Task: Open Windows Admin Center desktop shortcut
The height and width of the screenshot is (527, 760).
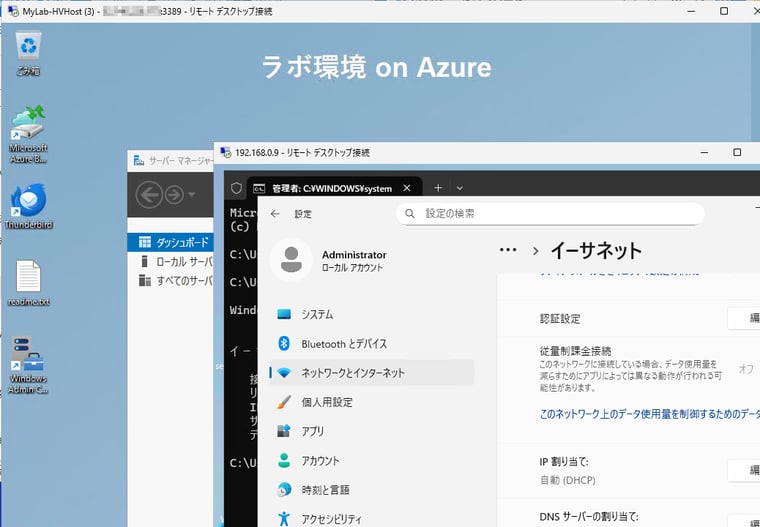Action: (28, 365)
